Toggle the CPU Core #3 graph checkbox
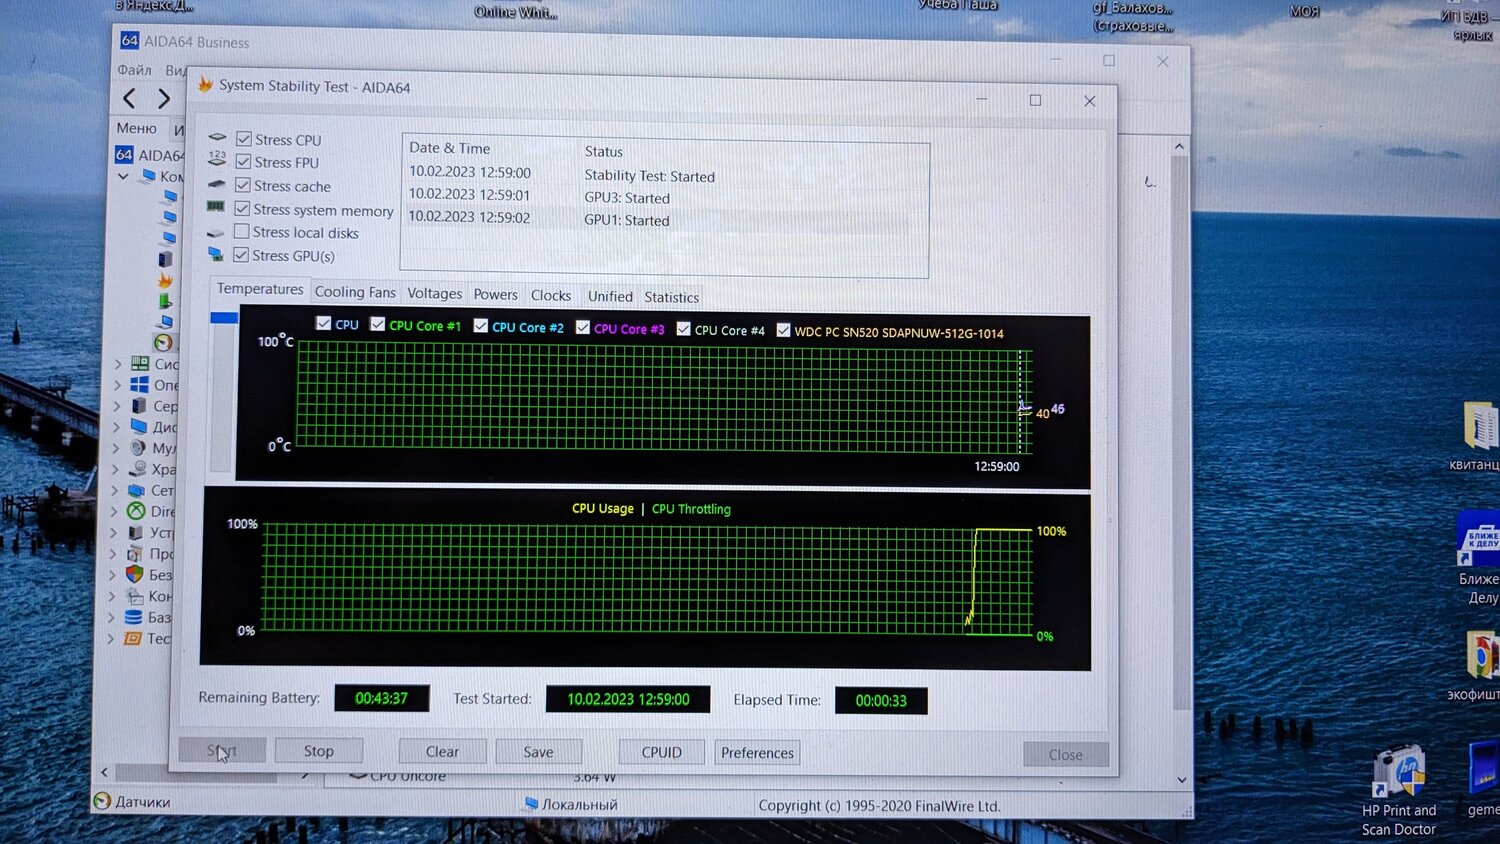This screenshot has width=1500, height=844. (583, 327)
